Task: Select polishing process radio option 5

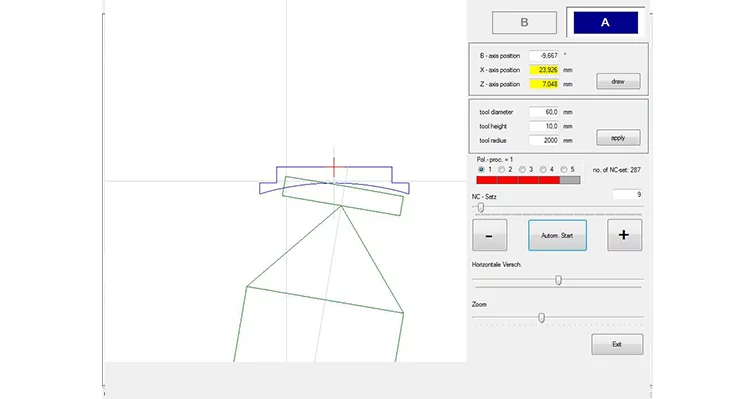Action: [563, 169]
